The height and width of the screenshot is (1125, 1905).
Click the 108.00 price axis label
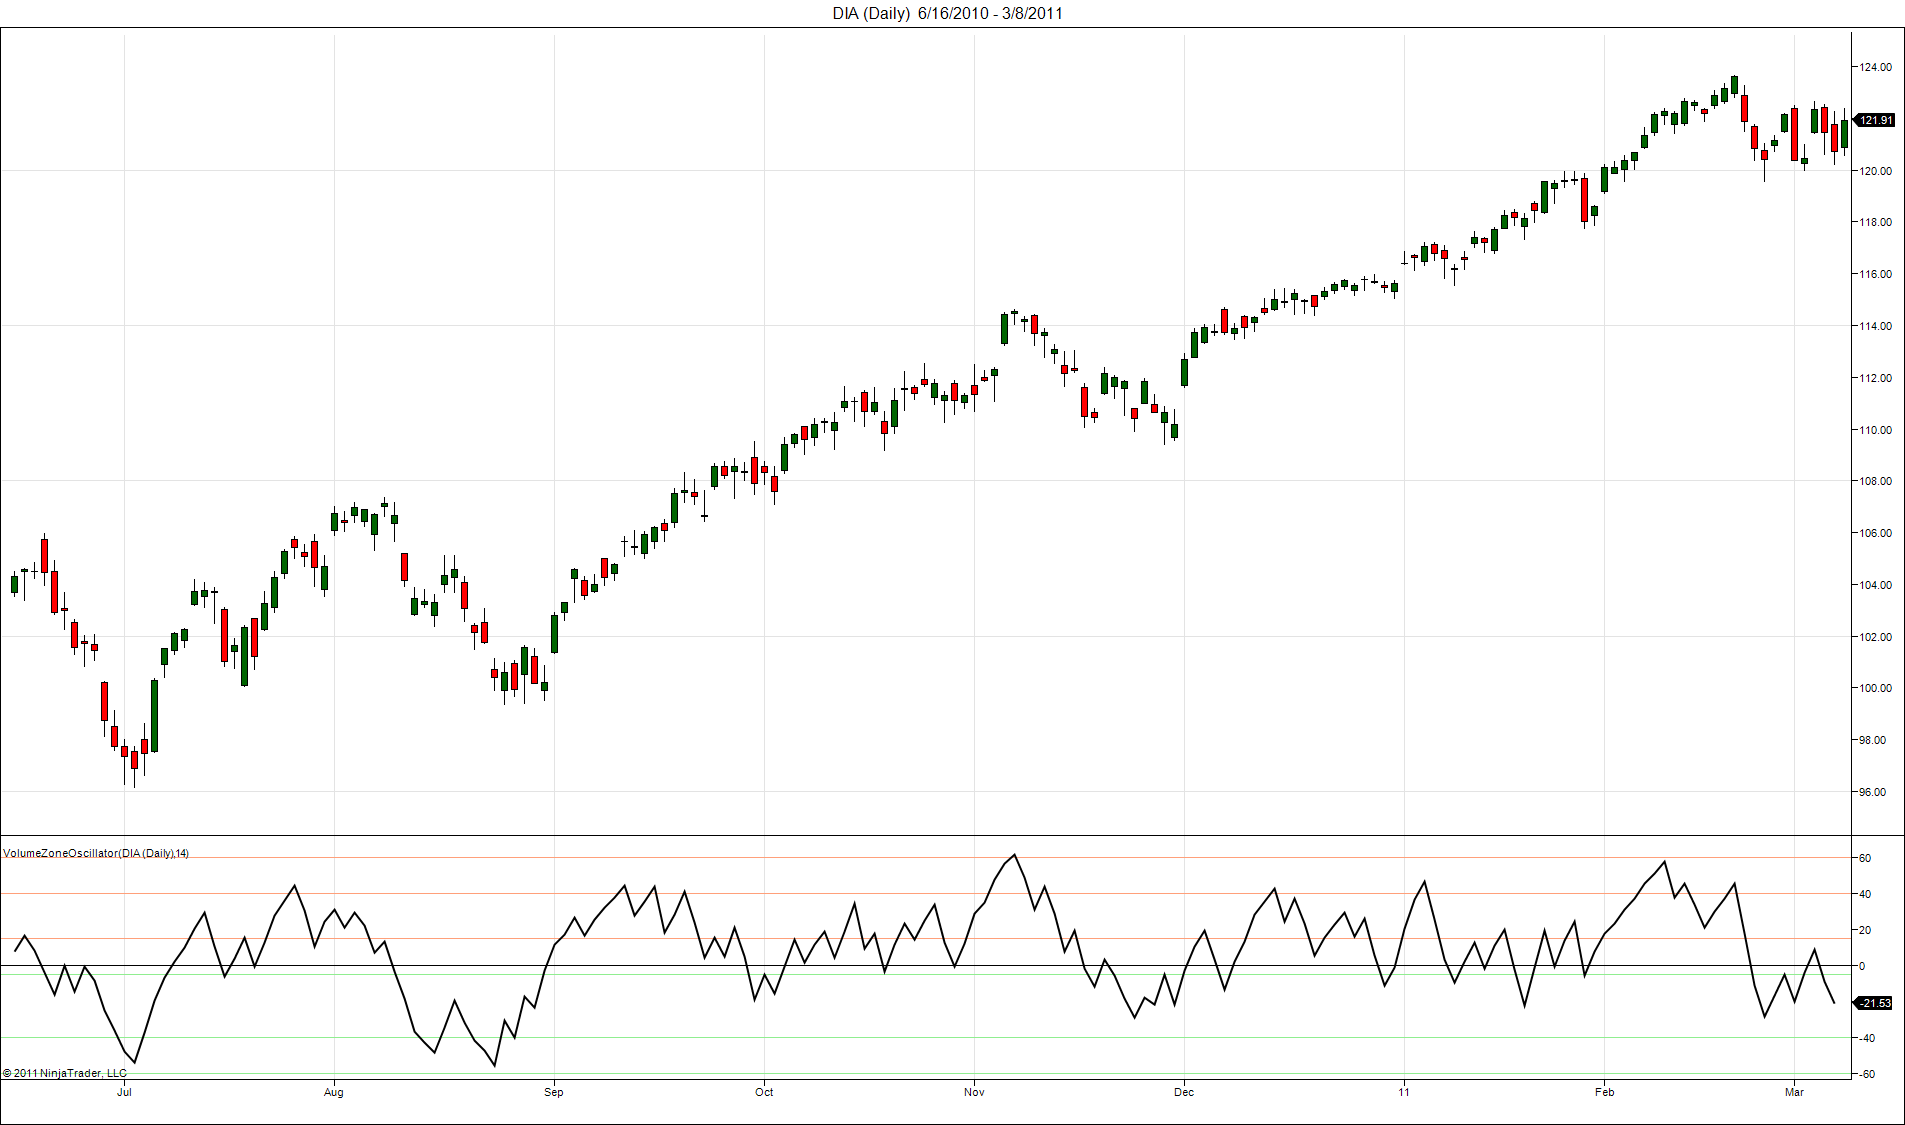point(1875,481)
